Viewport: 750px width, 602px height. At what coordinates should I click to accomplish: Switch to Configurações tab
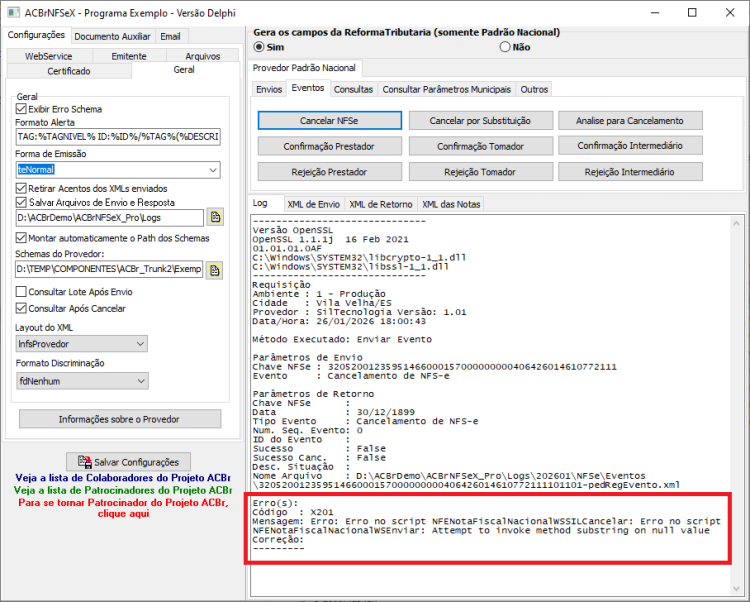point(36,35)
